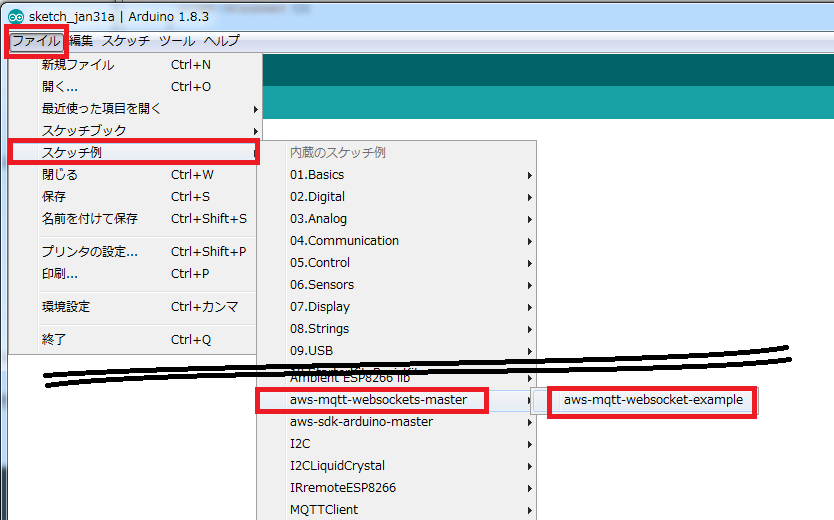Screen dimensions: 834x520
Task: Expand スケッチ例 submenu
Action: [134, 153]
